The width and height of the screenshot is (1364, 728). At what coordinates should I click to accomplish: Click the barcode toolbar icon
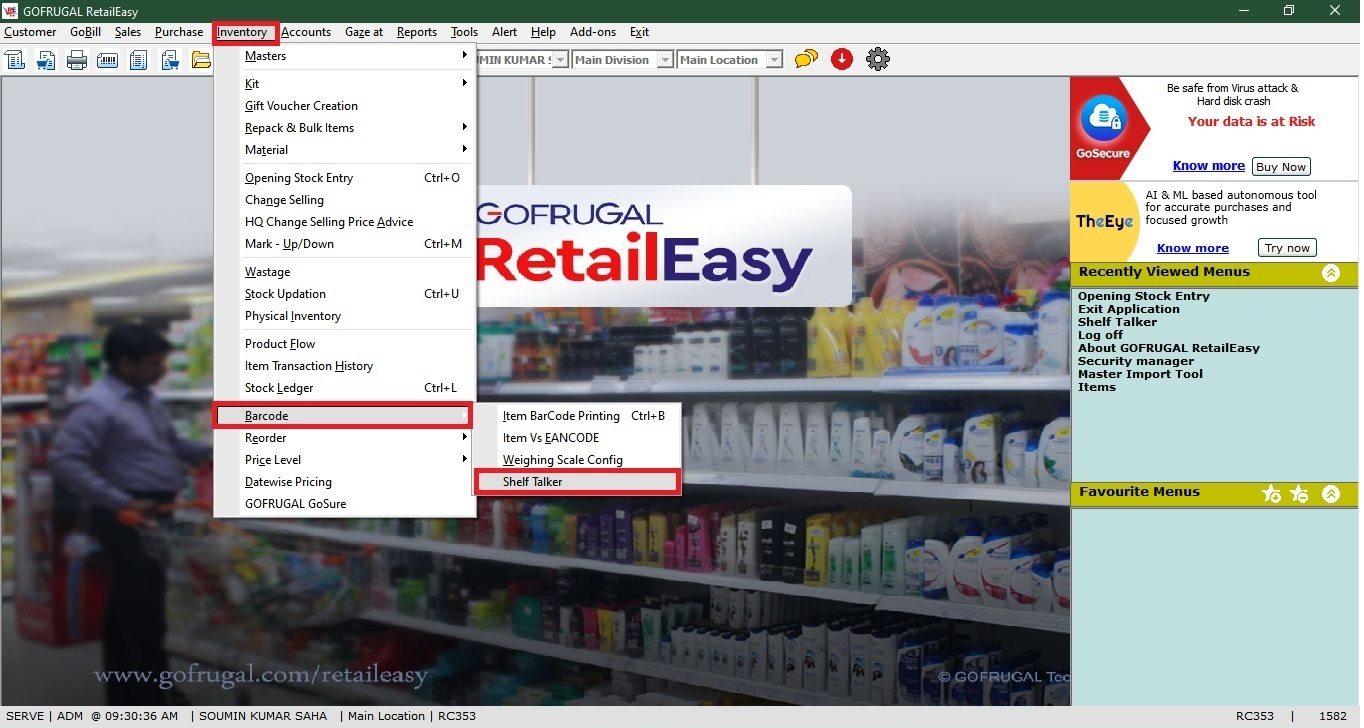coord(108,60)
